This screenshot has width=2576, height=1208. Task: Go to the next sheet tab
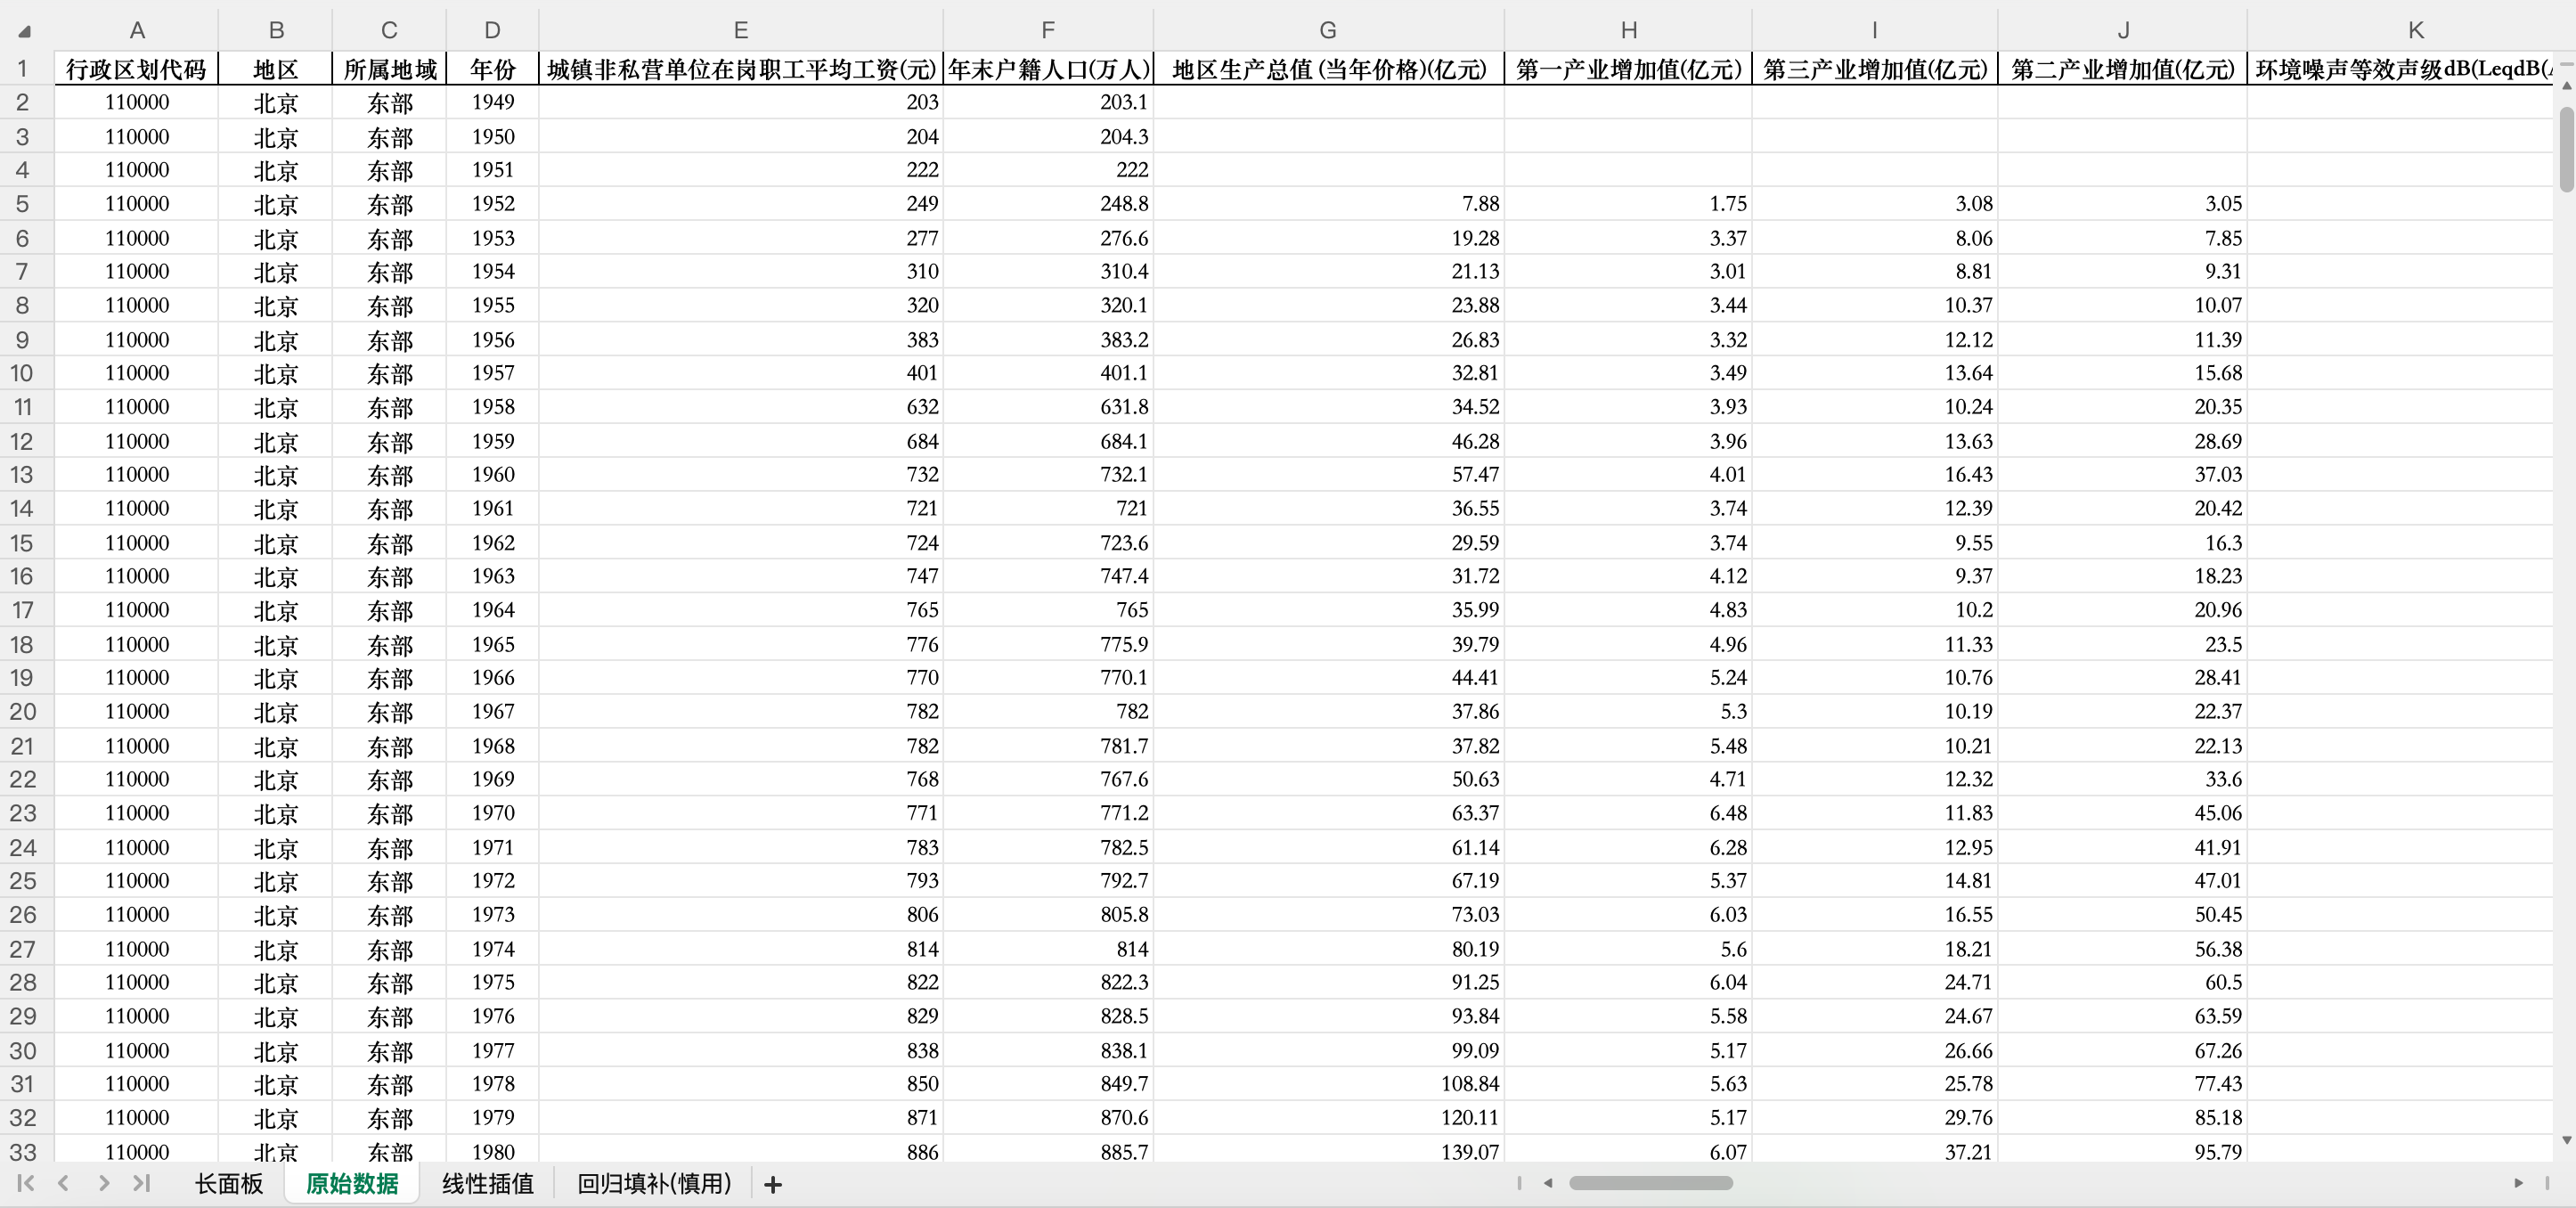click(x=103, y=1183)
